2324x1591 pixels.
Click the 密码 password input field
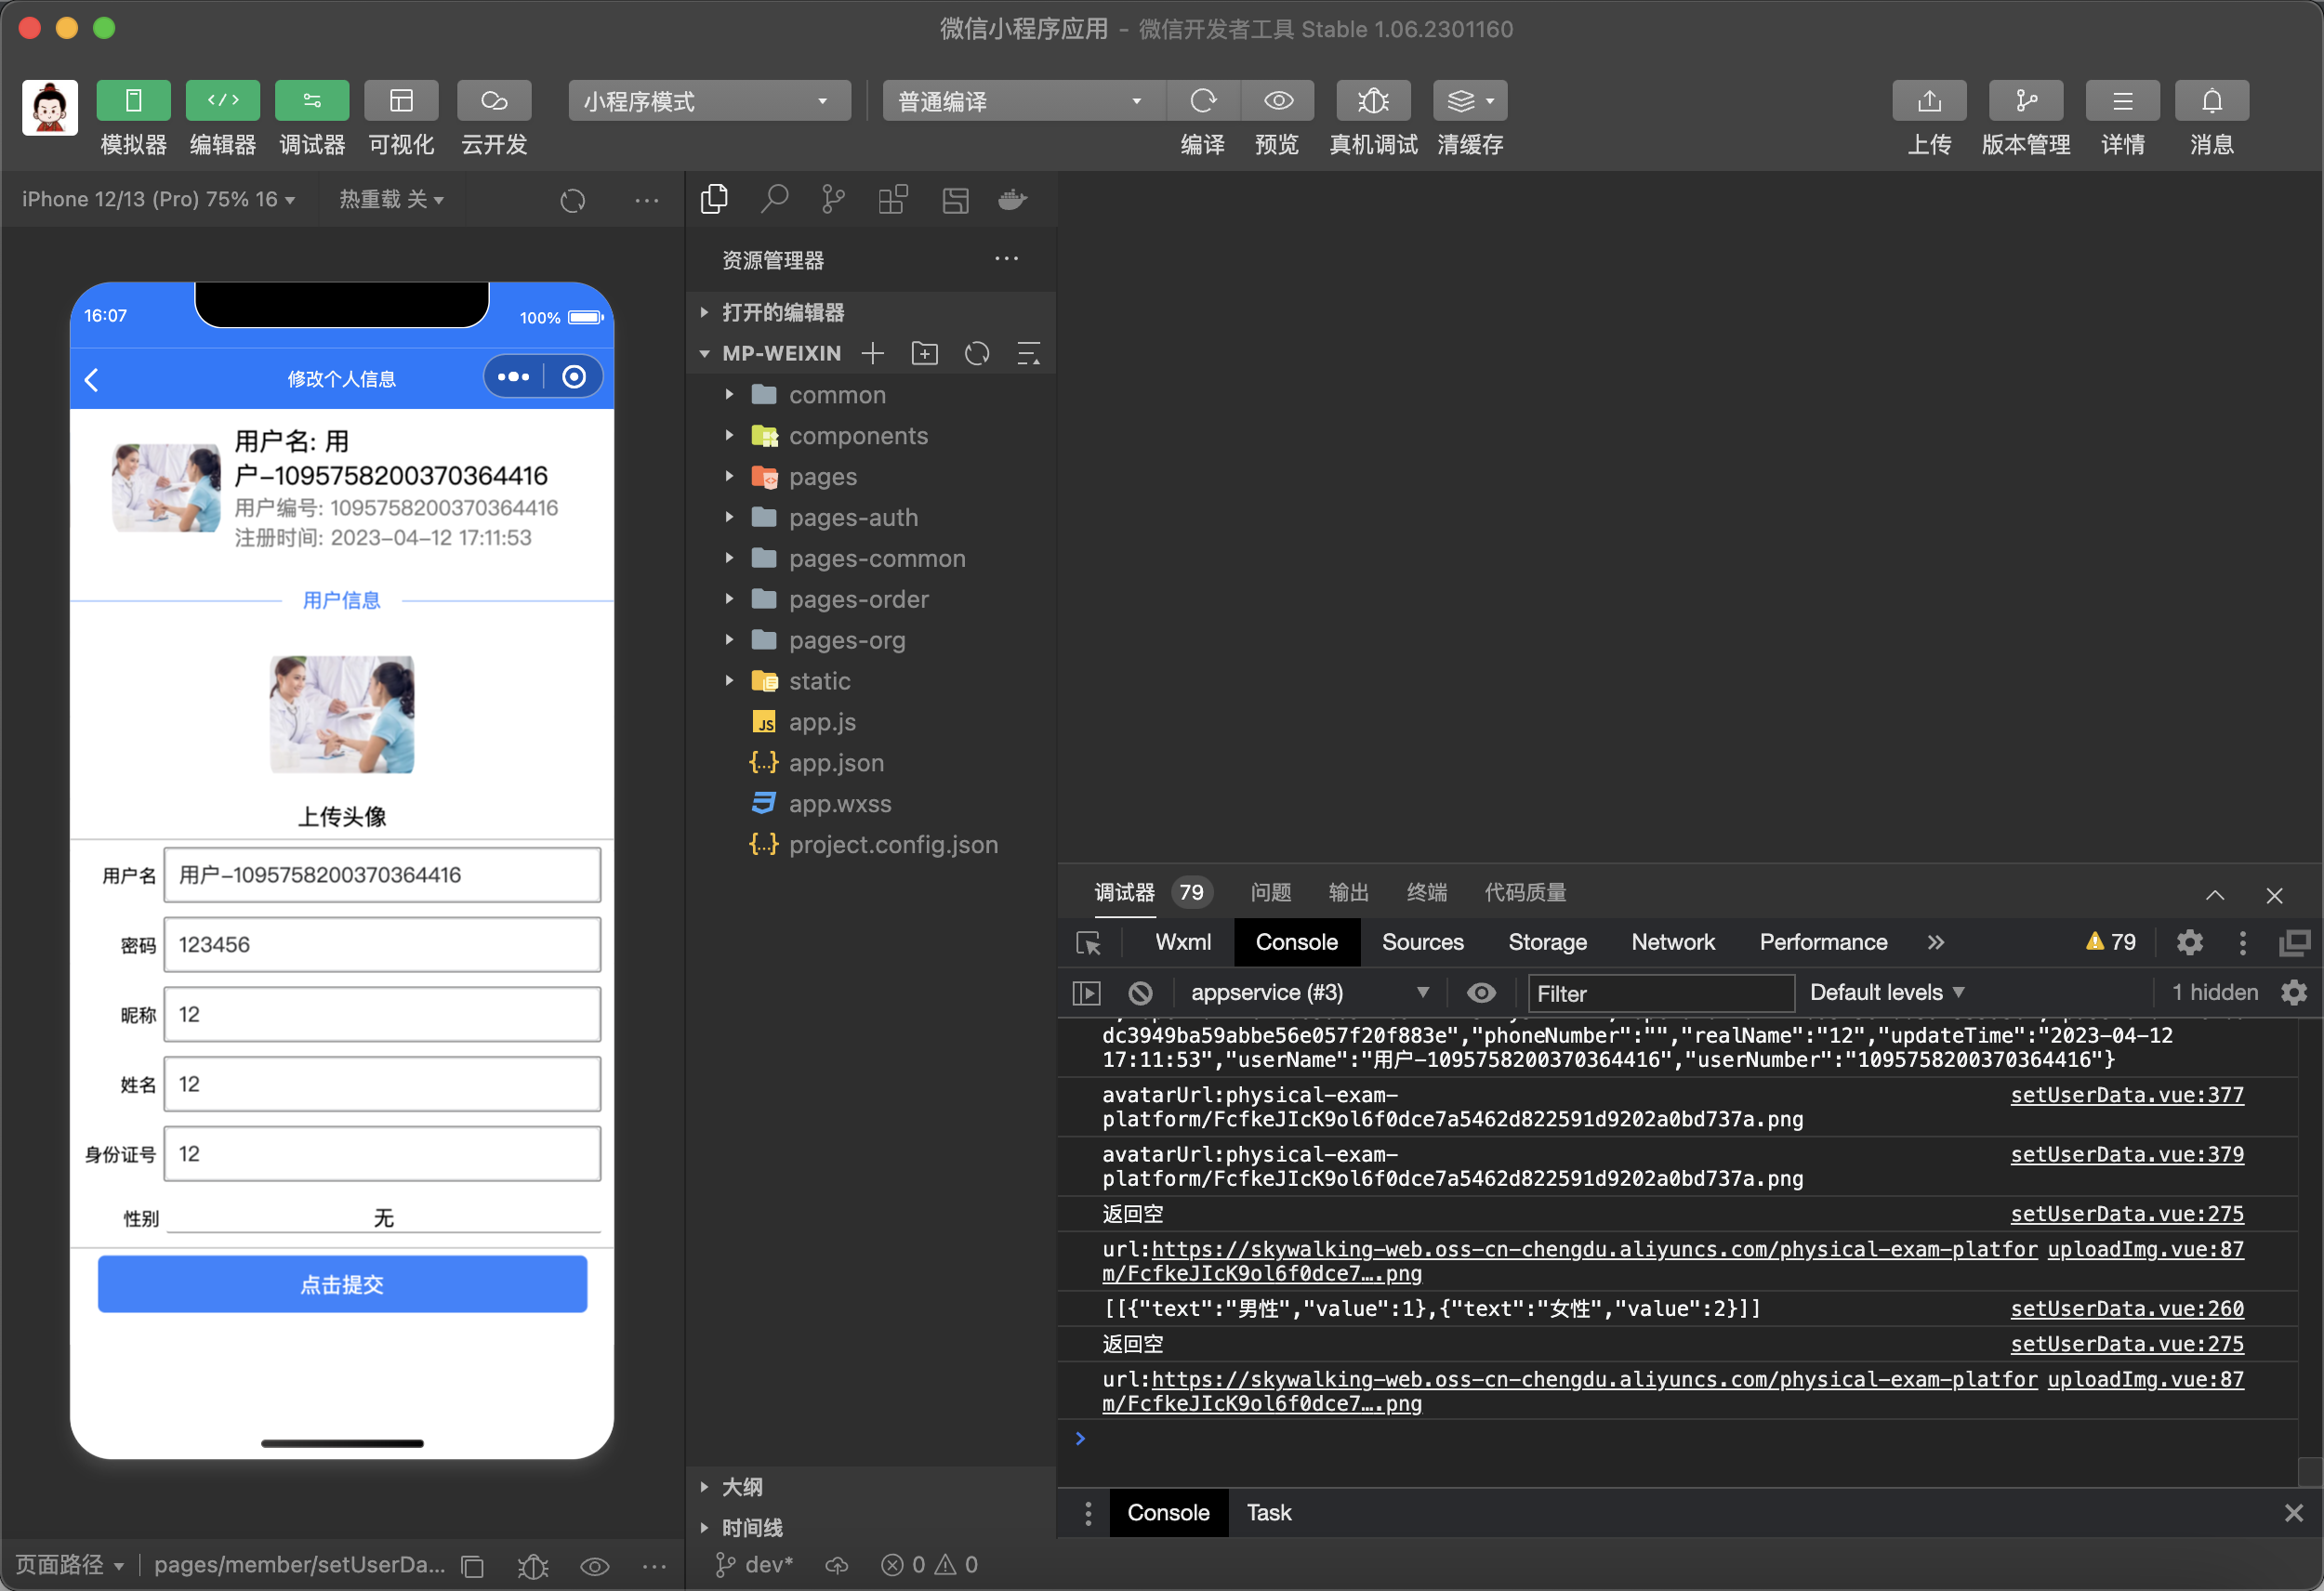[x=382, y=944]
